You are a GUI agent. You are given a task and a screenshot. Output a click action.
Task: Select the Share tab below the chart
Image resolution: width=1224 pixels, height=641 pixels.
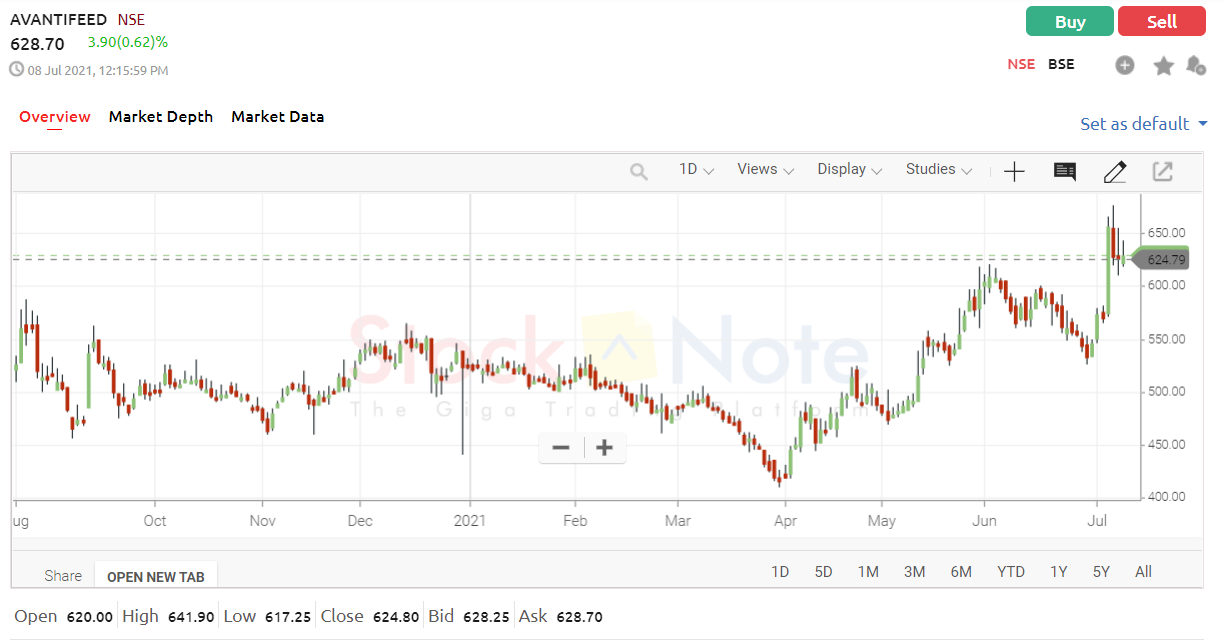coord(63,576)
